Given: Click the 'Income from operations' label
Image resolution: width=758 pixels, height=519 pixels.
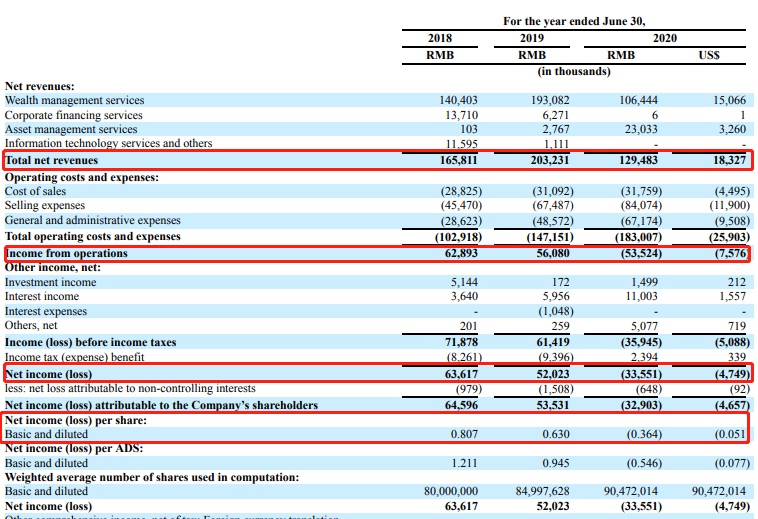Looking at the screenshot, I should coord(66,253).
